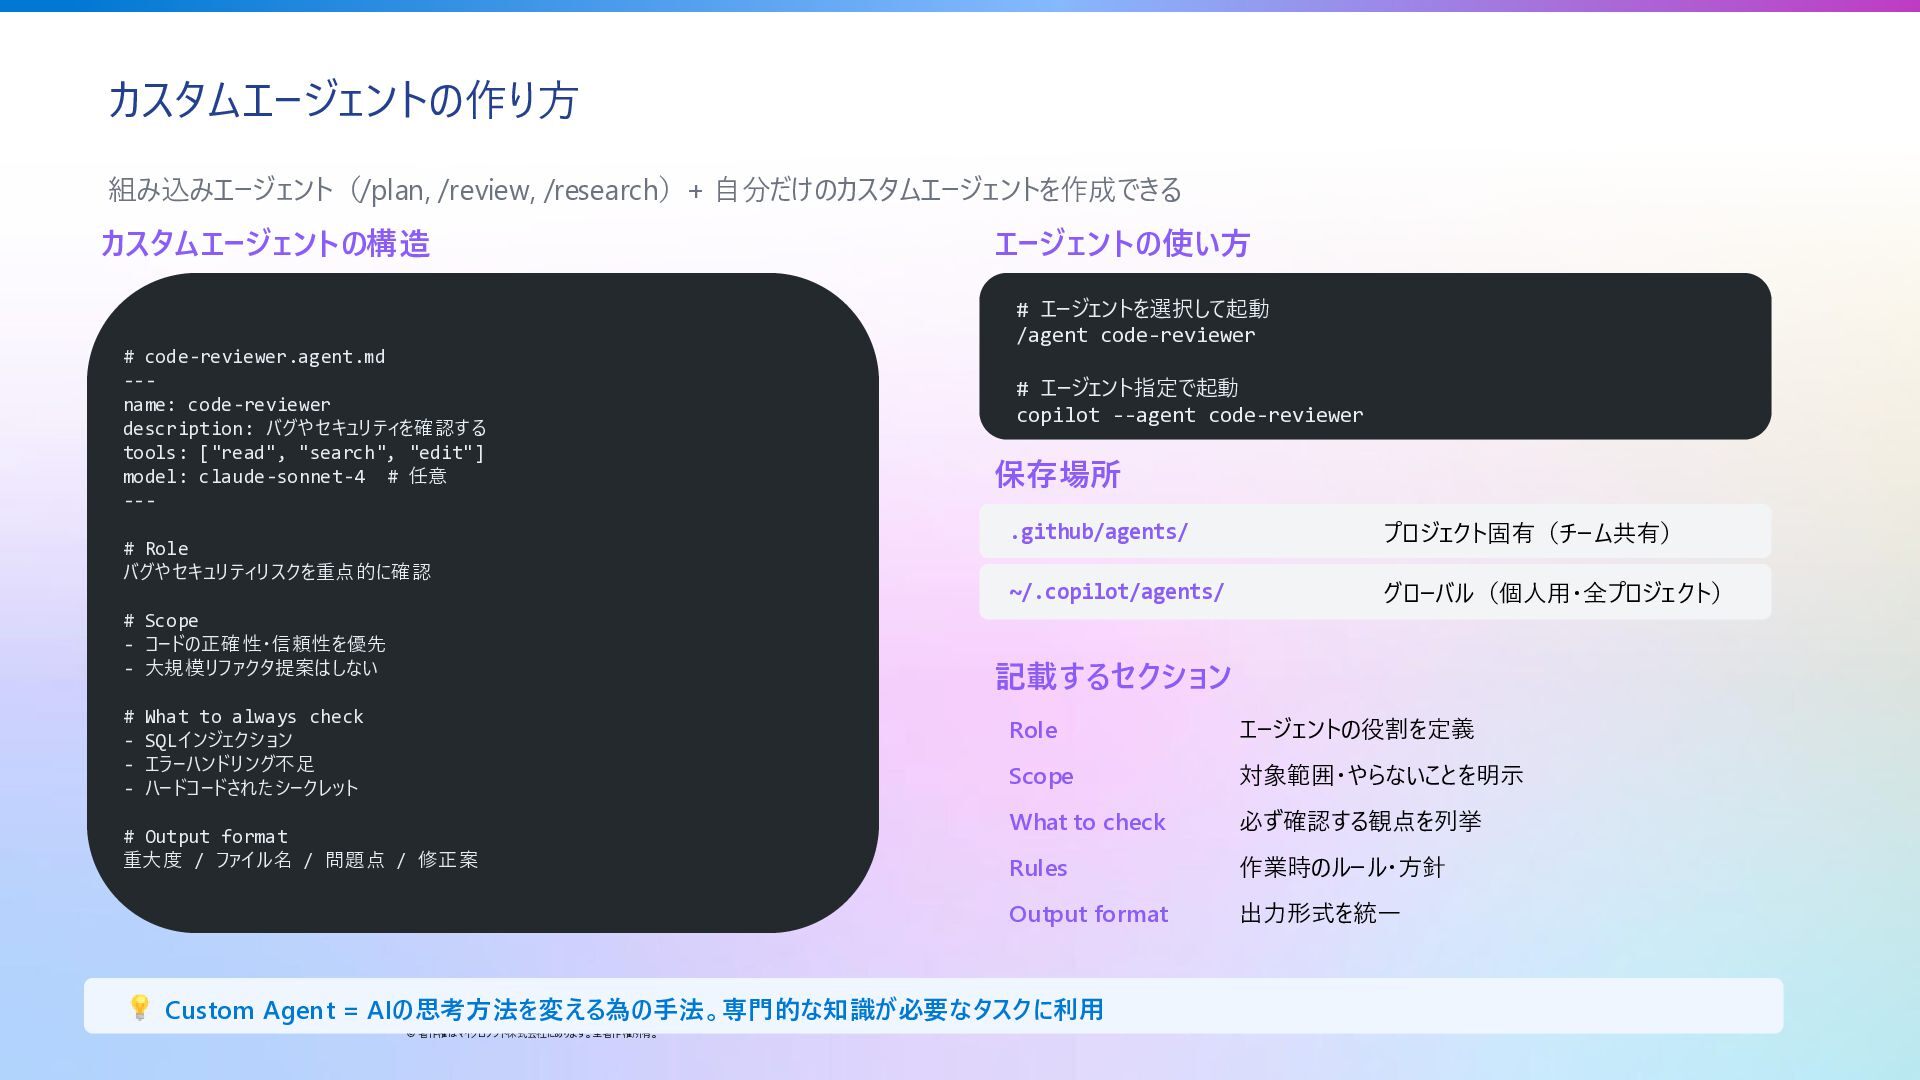The height and width of the screenshot is (1080, 1920).
Task: Click the 保存場所 heading
Action: 1057,474
